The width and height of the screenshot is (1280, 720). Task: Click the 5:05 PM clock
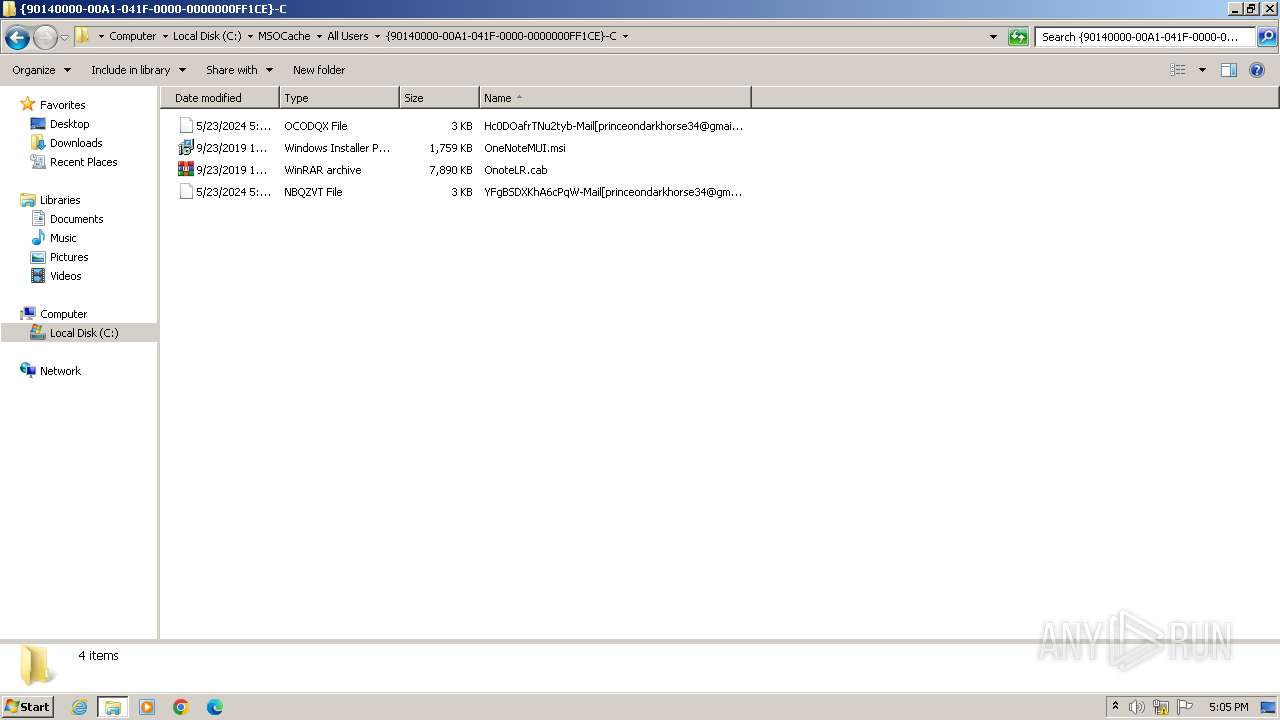[1228, 707]
